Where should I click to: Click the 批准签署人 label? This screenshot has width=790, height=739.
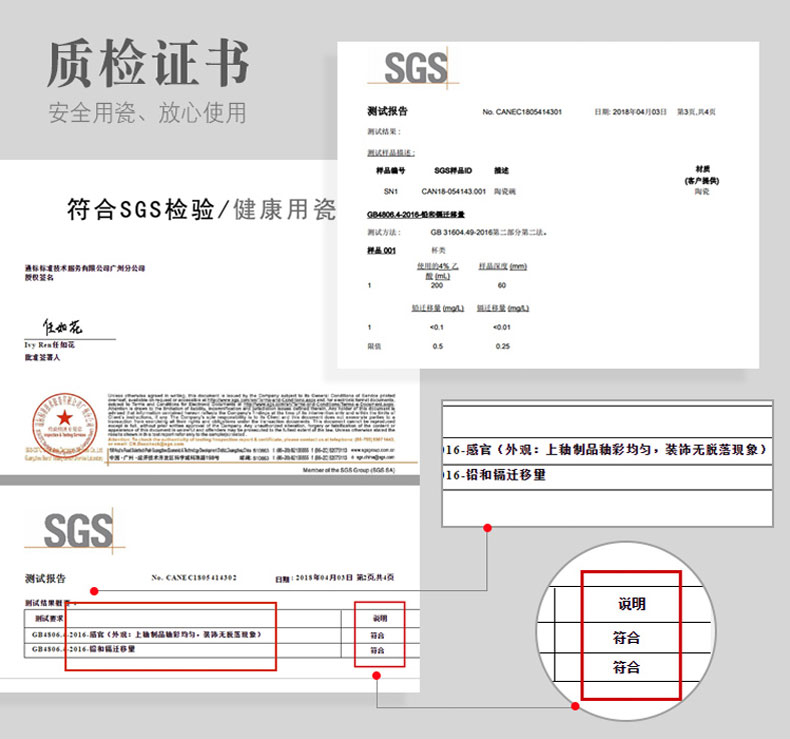point(42,357)
